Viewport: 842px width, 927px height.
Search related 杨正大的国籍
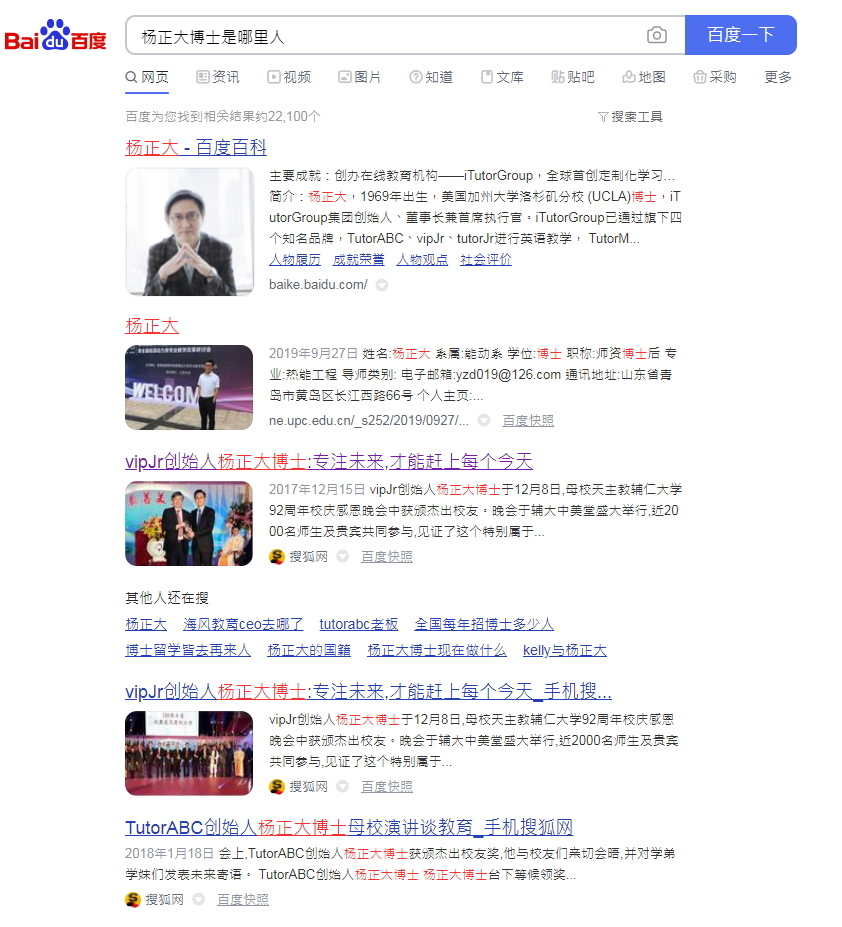[x=309, y=650]
